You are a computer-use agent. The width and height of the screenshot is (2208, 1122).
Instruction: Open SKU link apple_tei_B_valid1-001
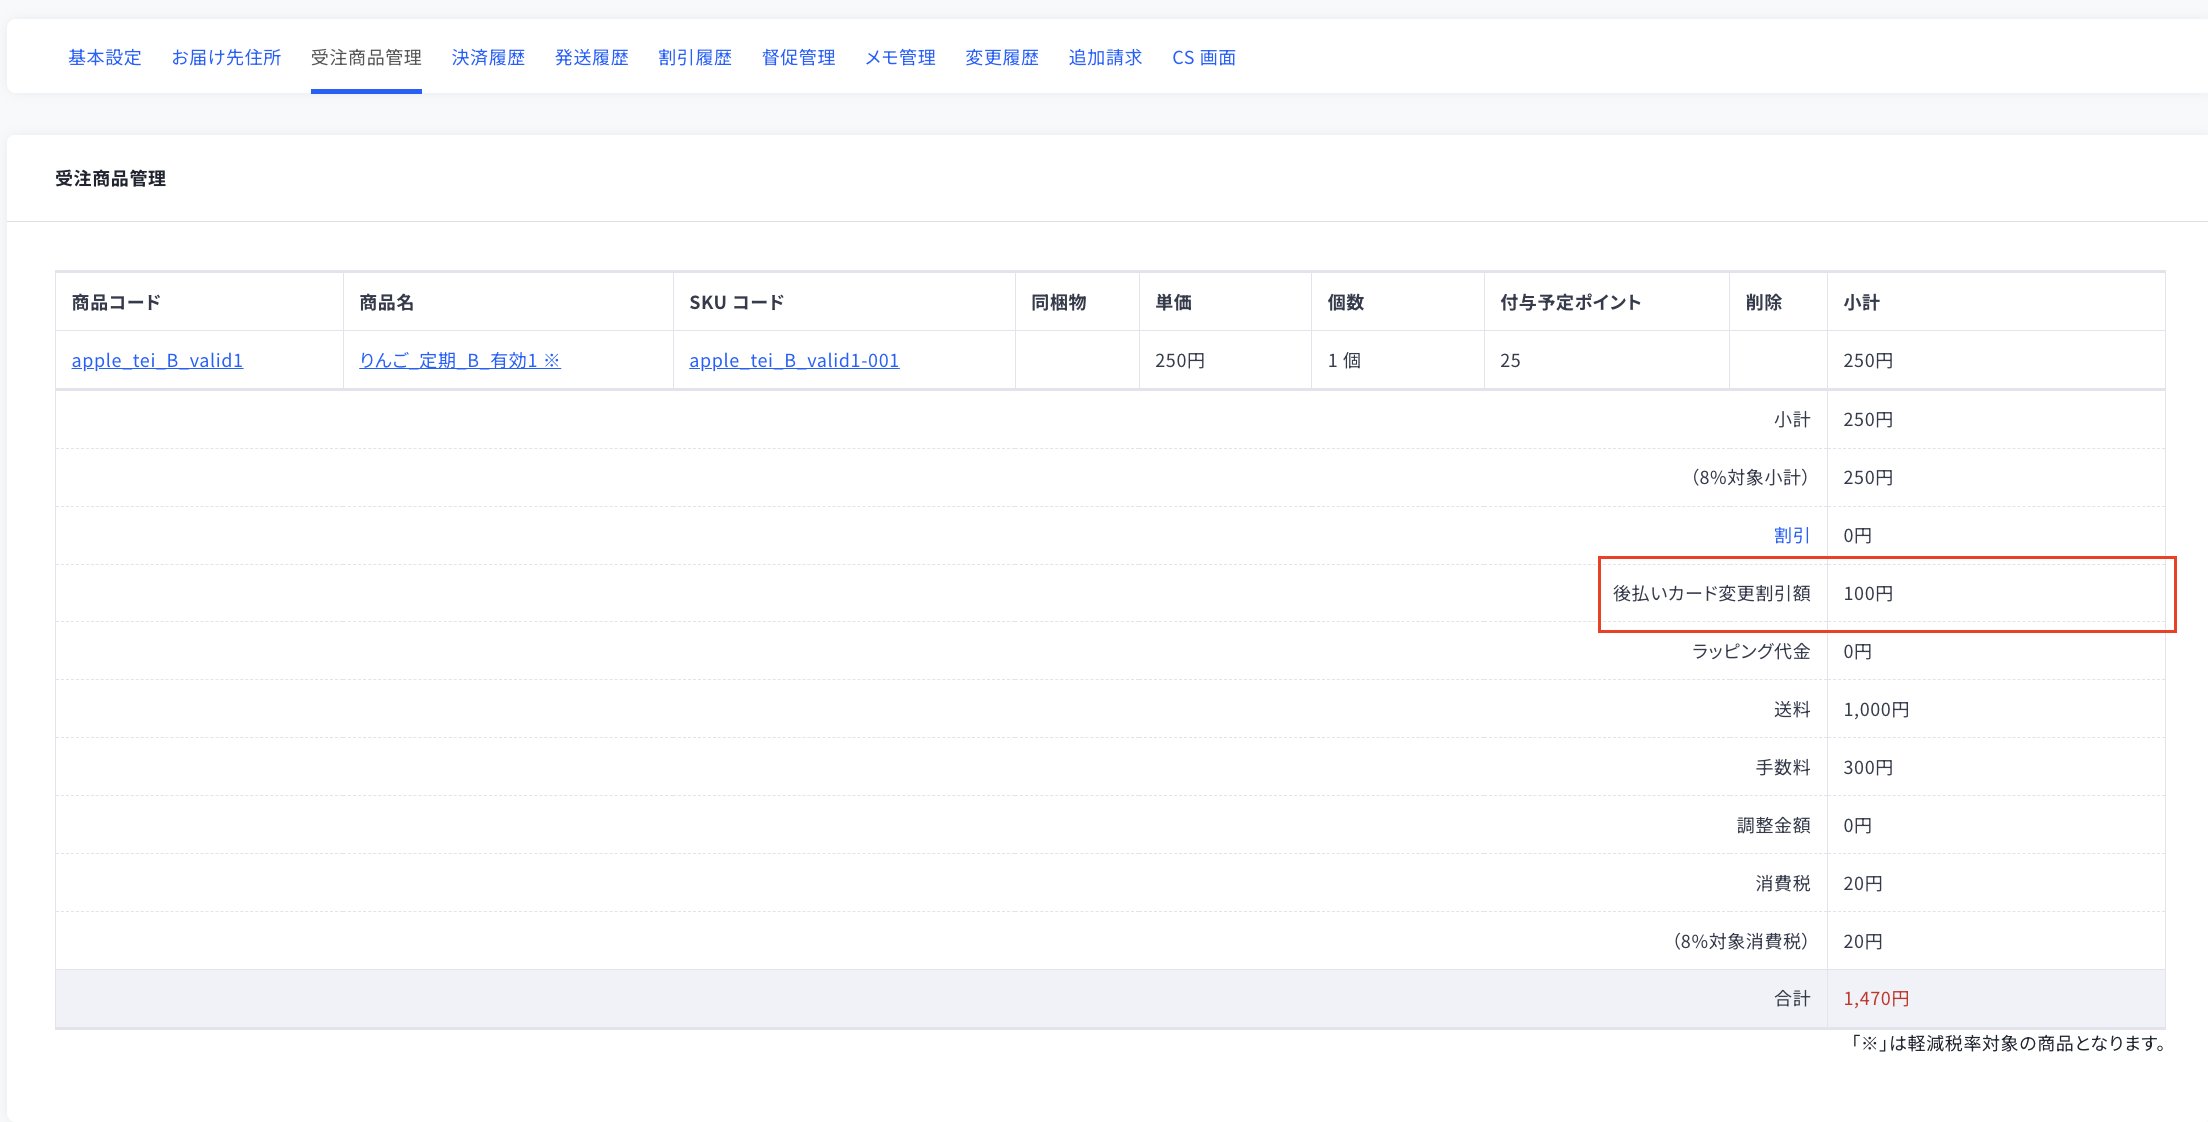pos(794,360)
